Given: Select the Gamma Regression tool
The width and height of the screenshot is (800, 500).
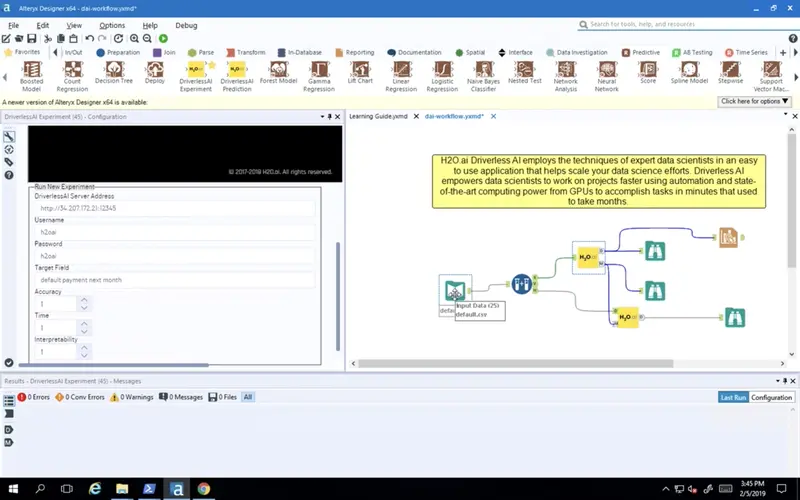Looking at the screenshot, I should tap(319, 76).
